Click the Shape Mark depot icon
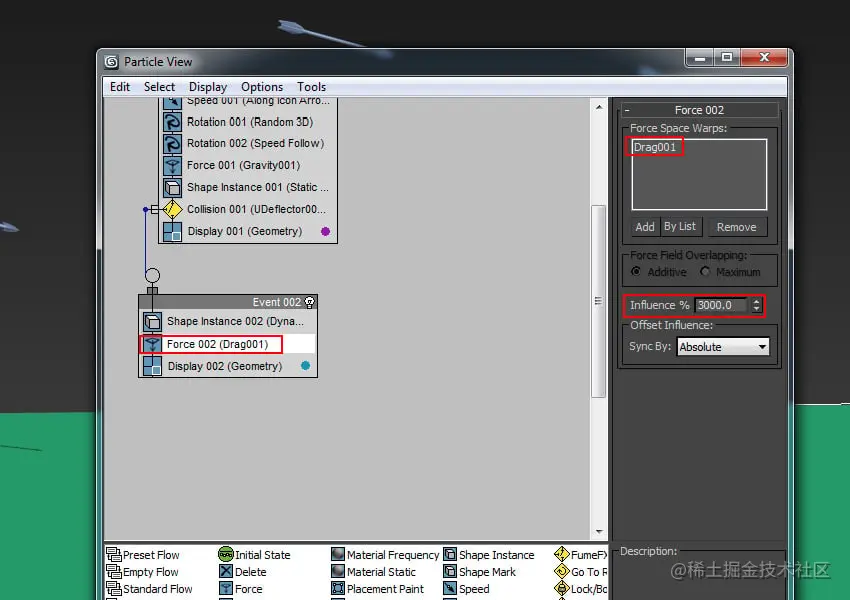 point(450,571)
